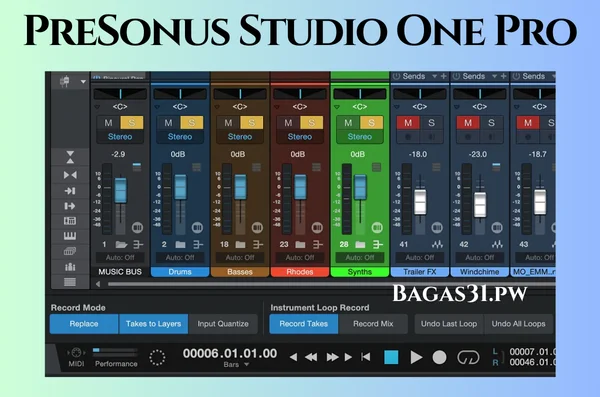Mute the MUSIC BUS channel

[x=109, y=123]
